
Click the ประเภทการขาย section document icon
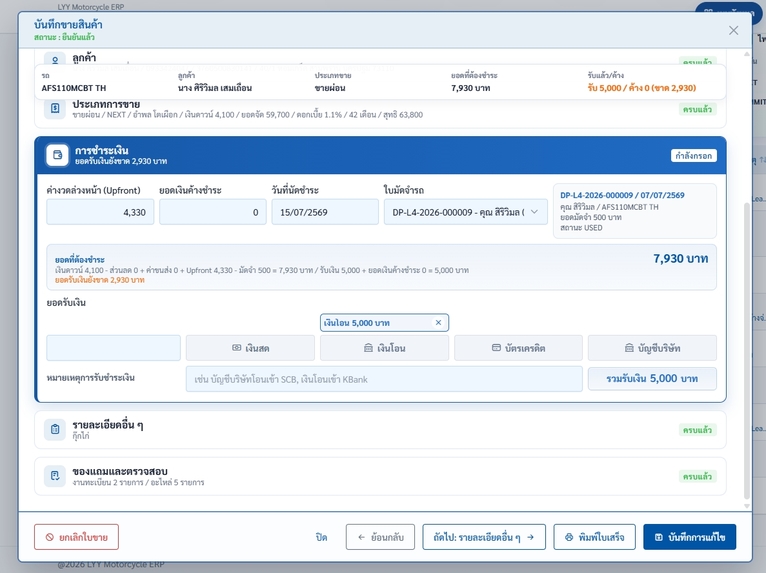[55, 108]
